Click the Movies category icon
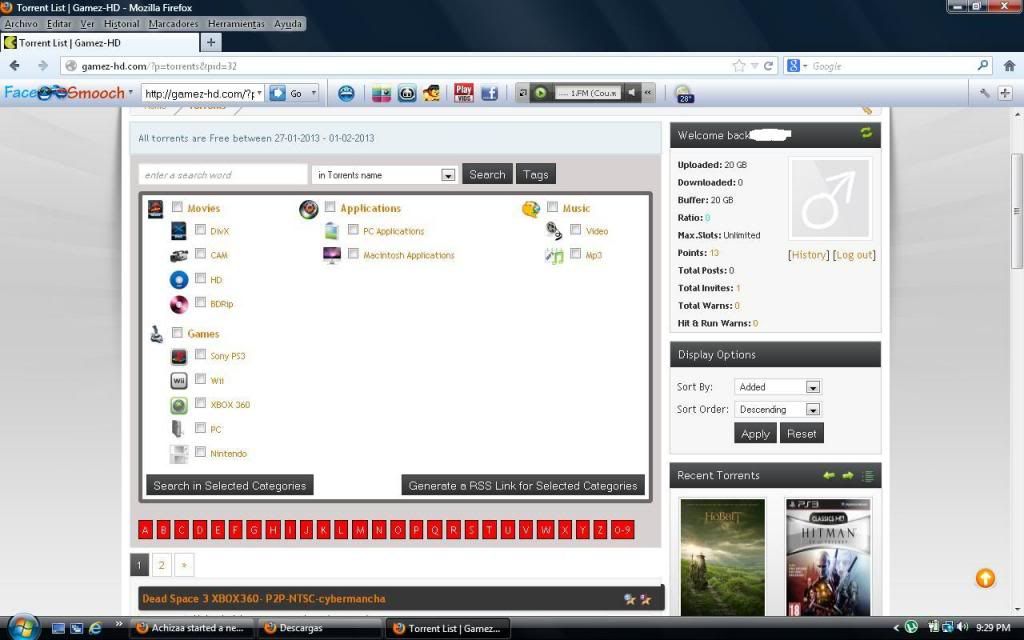Image resolution: width=1024 pixels, height=640 pixels. [155, 209]
